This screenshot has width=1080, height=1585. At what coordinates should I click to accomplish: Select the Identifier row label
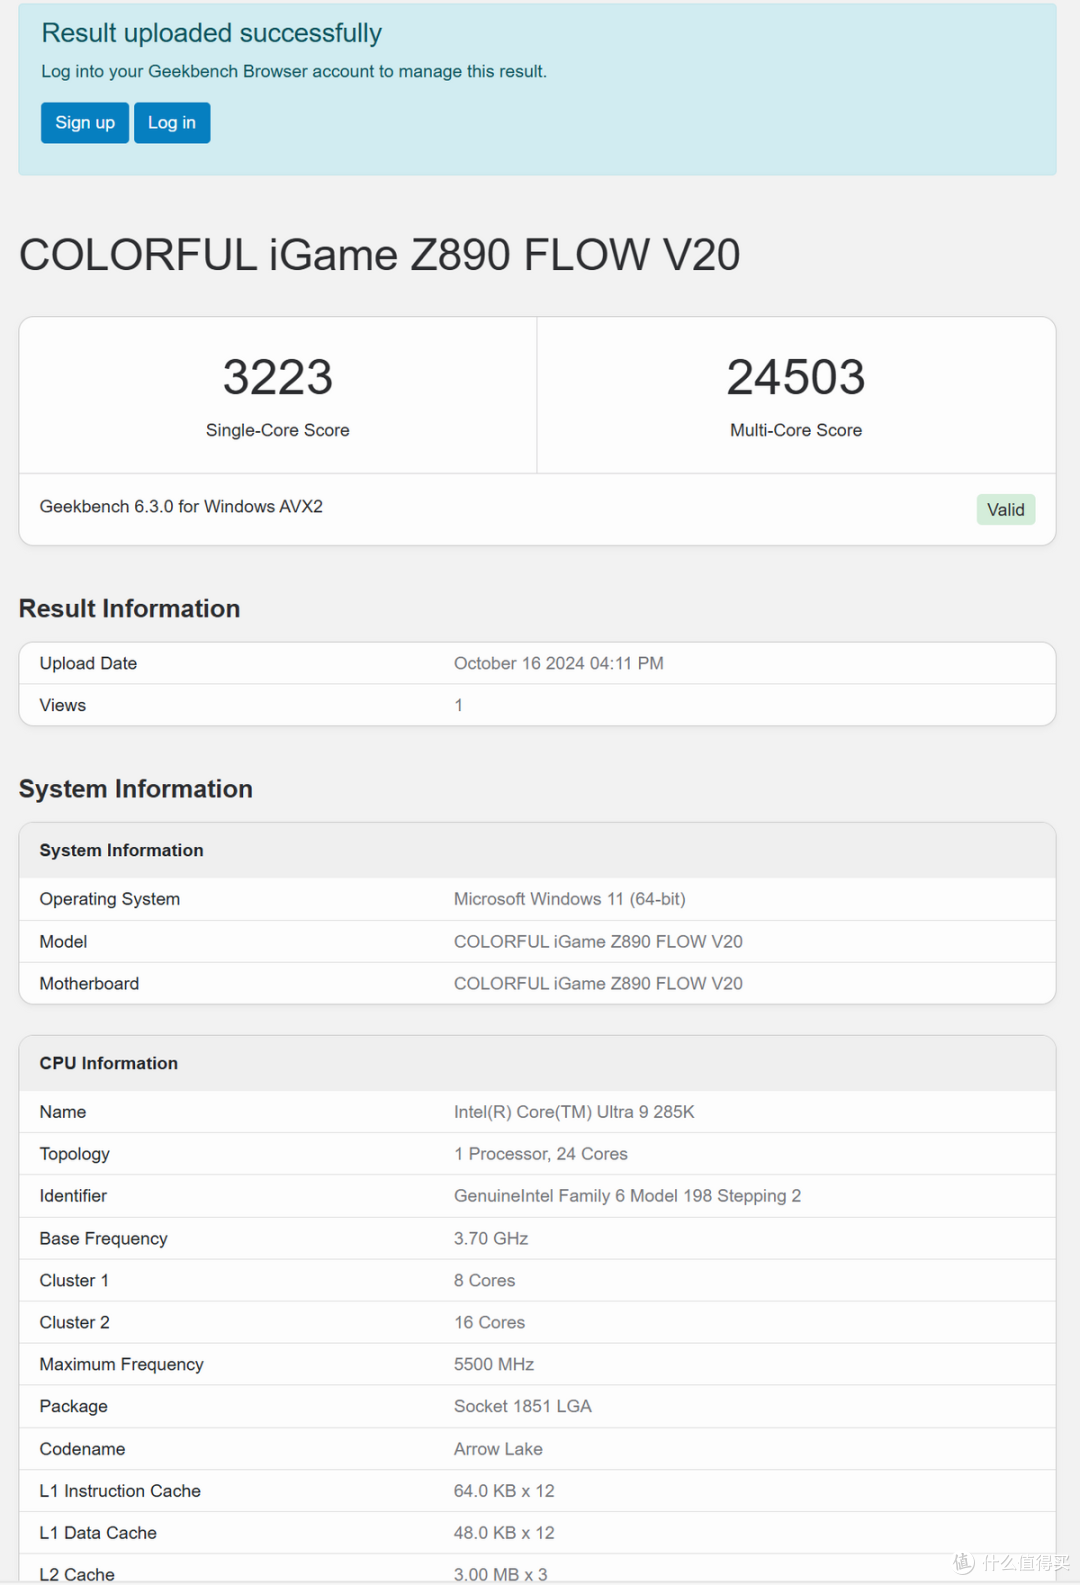coord(73,1196)
